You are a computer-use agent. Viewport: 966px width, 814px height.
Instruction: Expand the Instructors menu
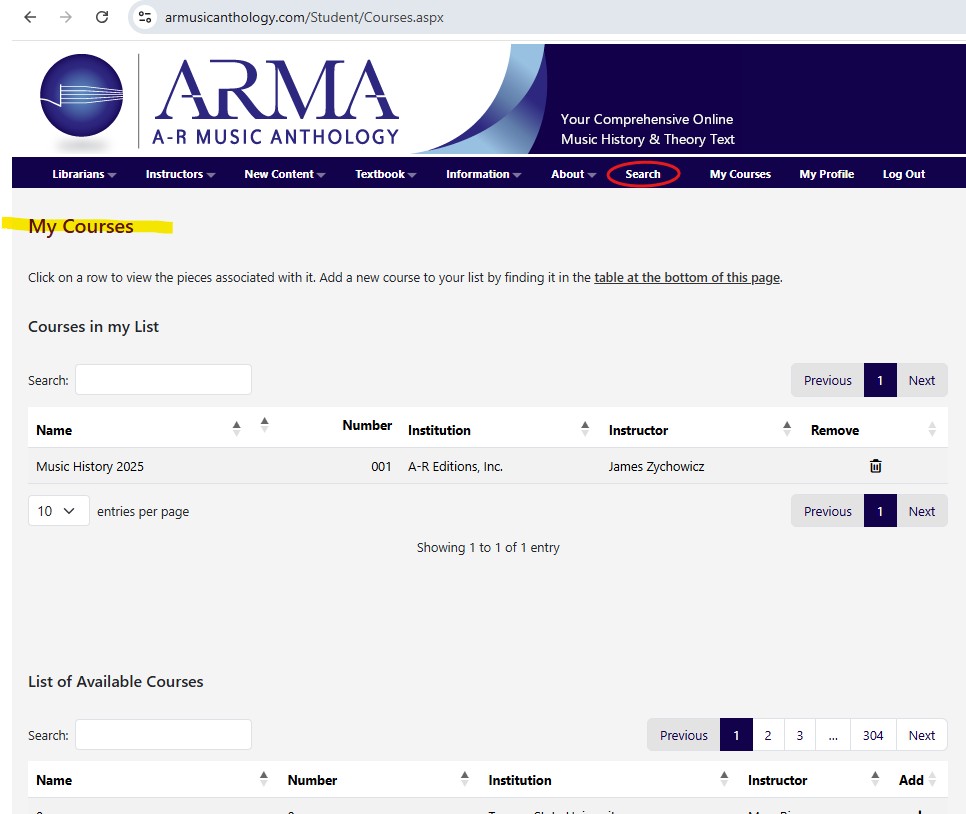pos(180,174)
